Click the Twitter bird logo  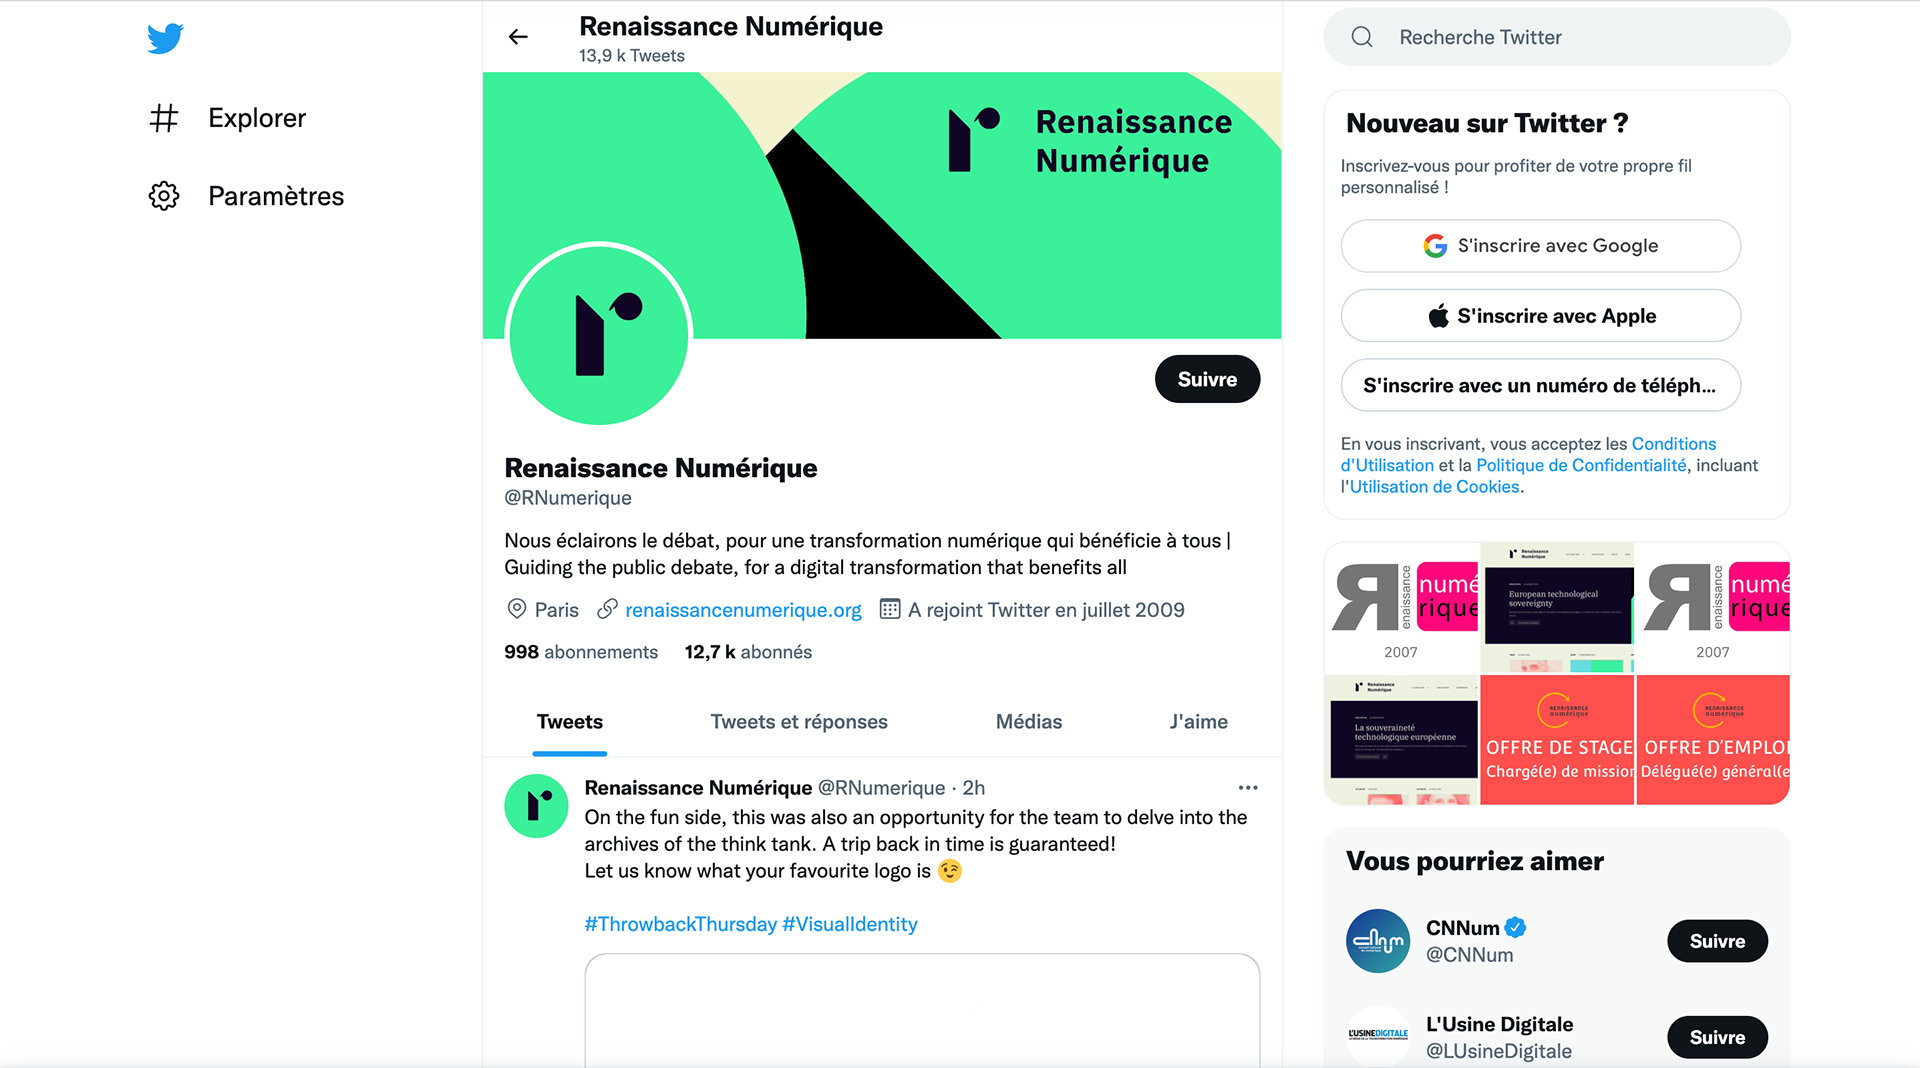[165, 38]
